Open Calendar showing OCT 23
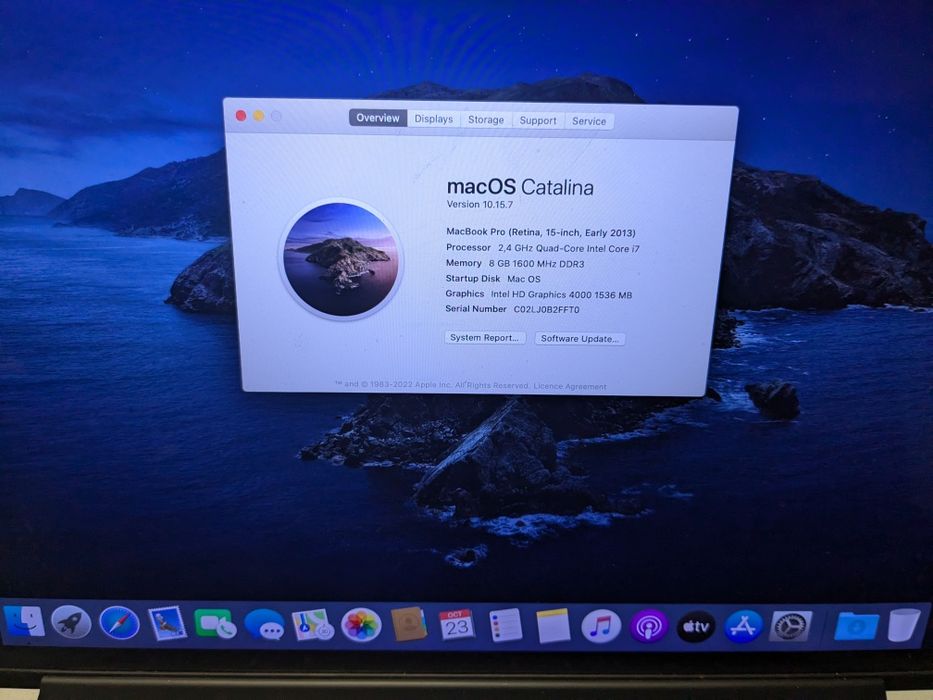 click(x=456, y=624)
